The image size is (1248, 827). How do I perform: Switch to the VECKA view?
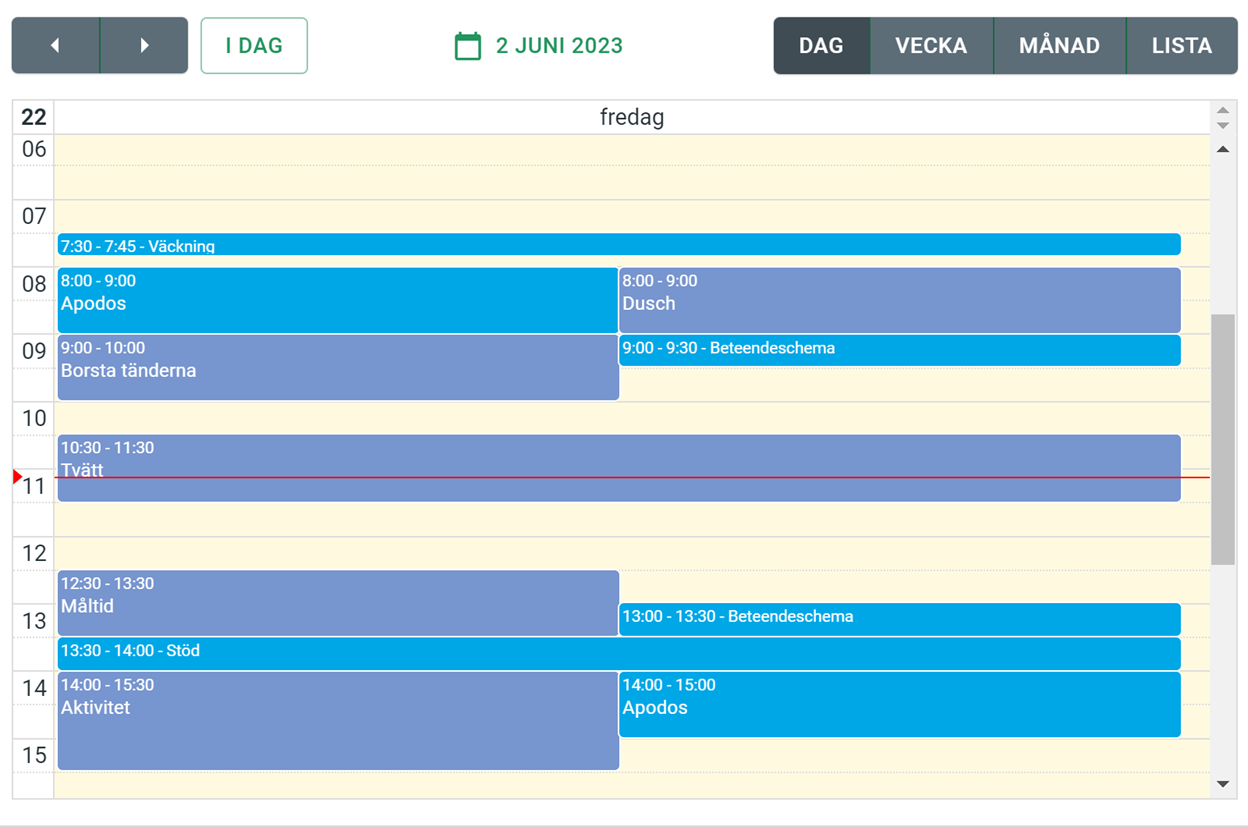click(x=931, y=45)
